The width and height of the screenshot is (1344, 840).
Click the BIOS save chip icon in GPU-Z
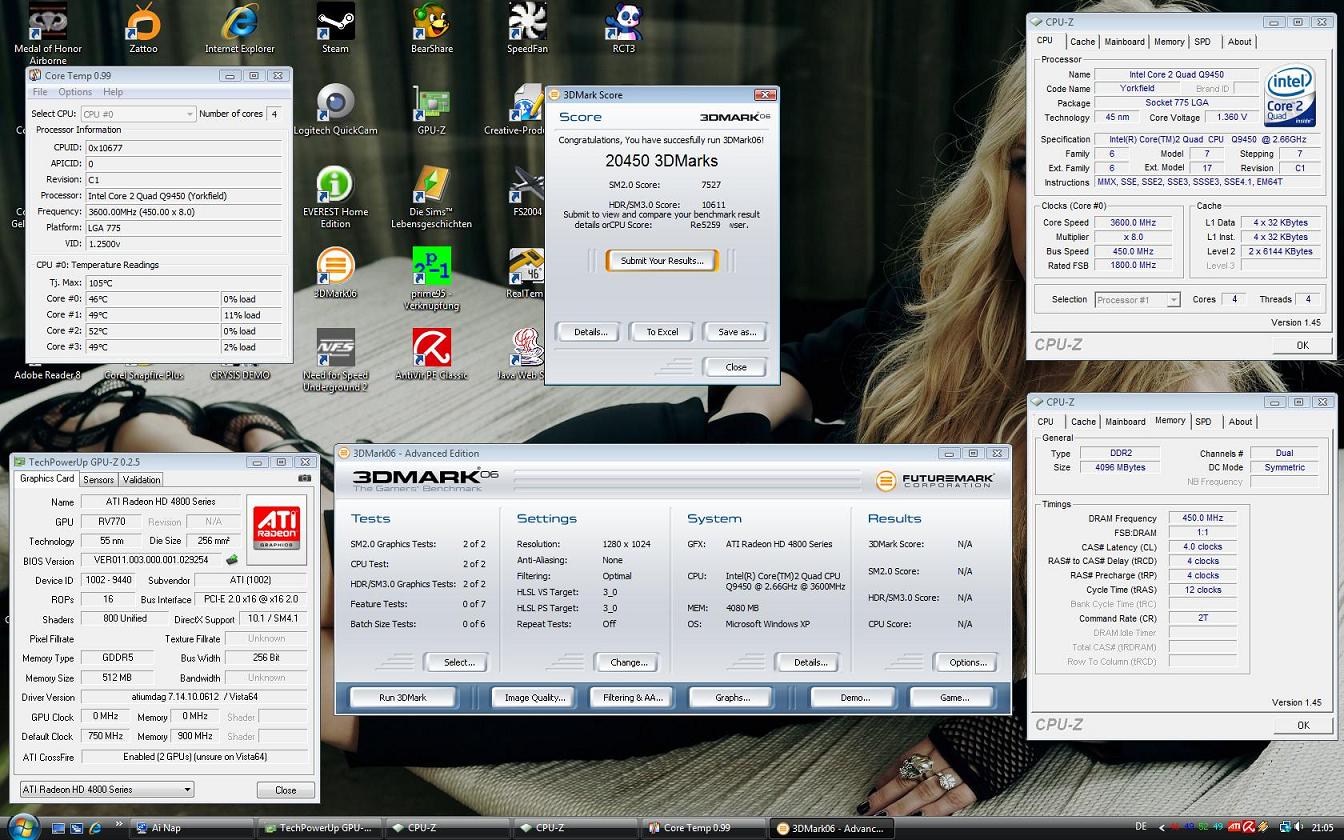(232, 560)
